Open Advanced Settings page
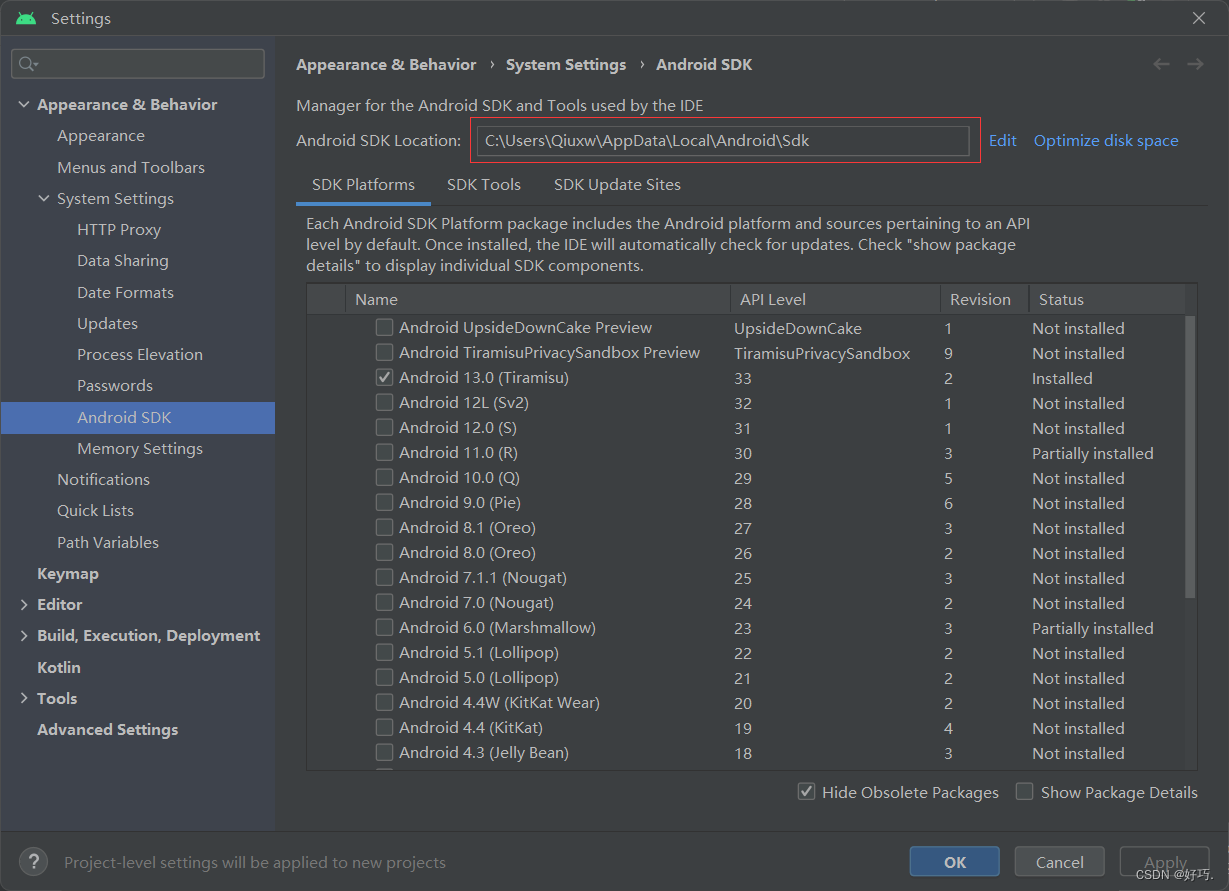The width and height of the screenshot is (1229, 891). click(108, 729)
